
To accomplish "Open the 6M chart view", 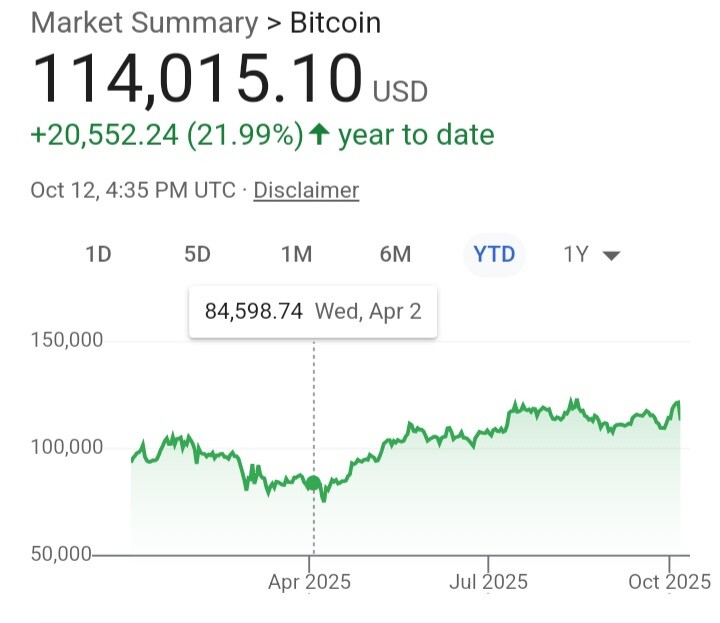I will (x=395, y=254).
